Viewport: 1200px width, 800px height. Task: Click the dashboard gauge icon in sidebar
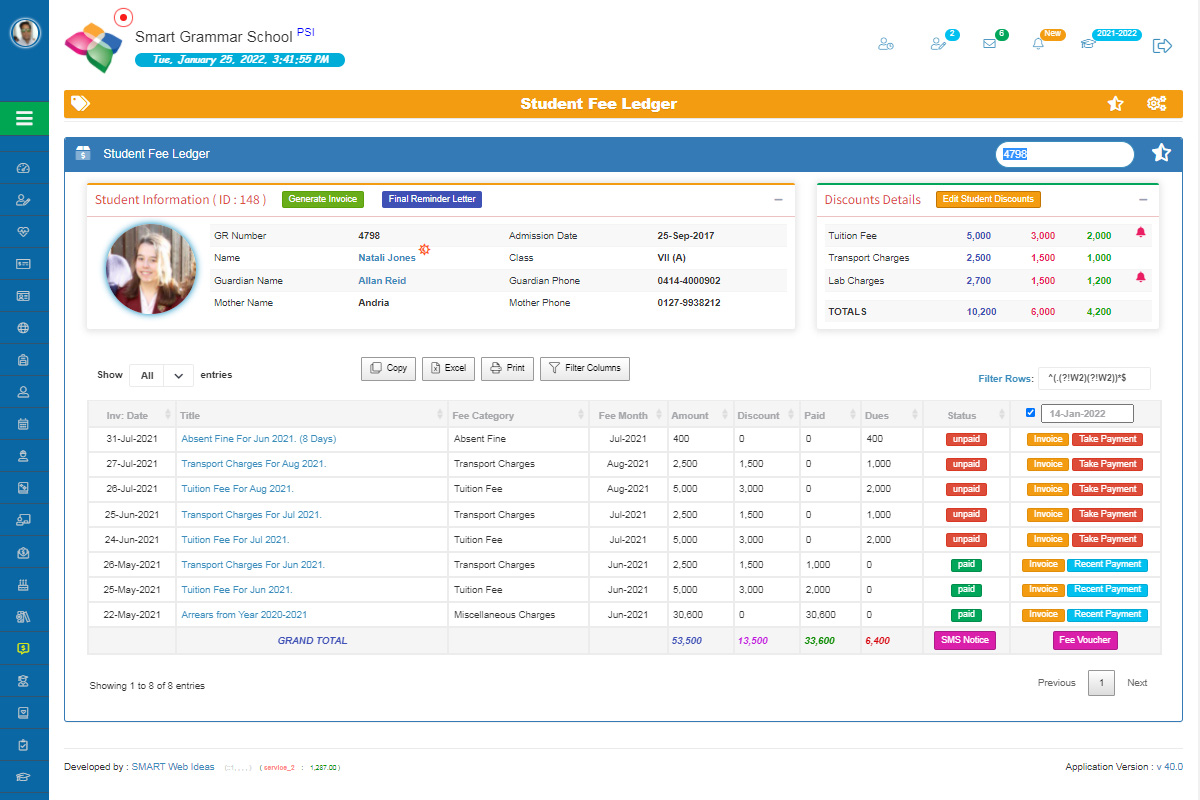point(24,168)
